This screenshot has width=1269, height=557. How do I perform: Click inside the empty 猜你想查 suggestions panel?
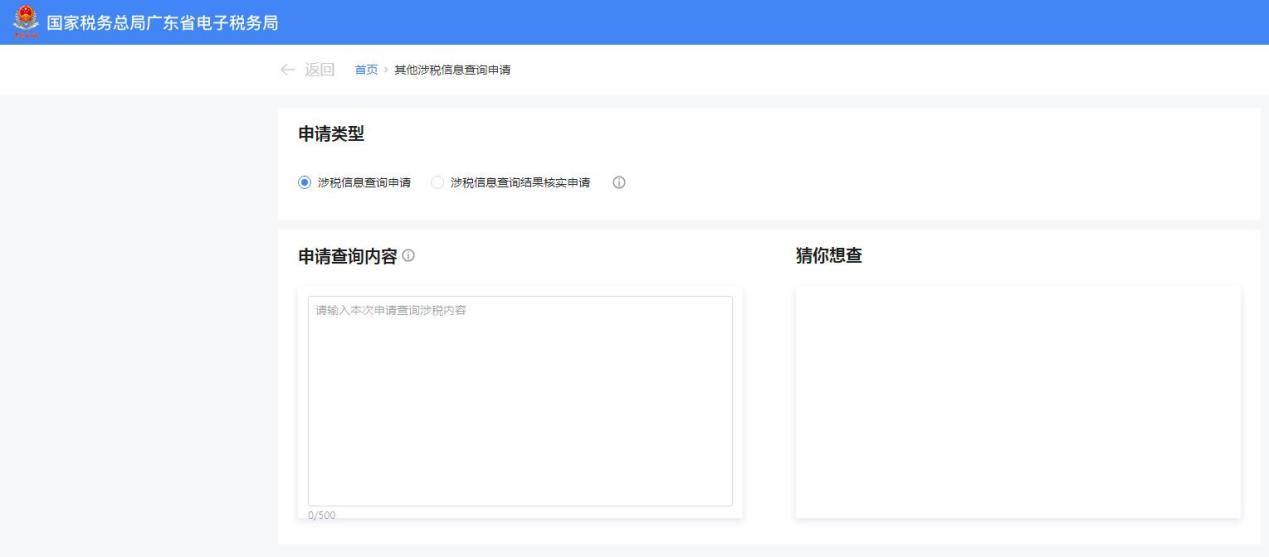point(1018,400)
